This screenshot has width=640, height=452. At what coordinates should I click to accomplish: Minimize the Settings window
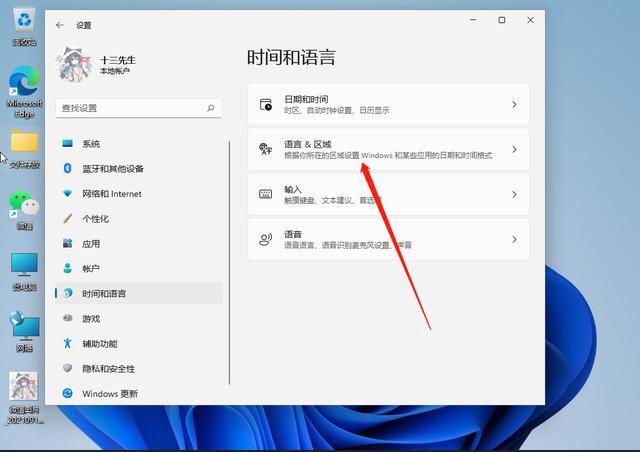[473, 20]
